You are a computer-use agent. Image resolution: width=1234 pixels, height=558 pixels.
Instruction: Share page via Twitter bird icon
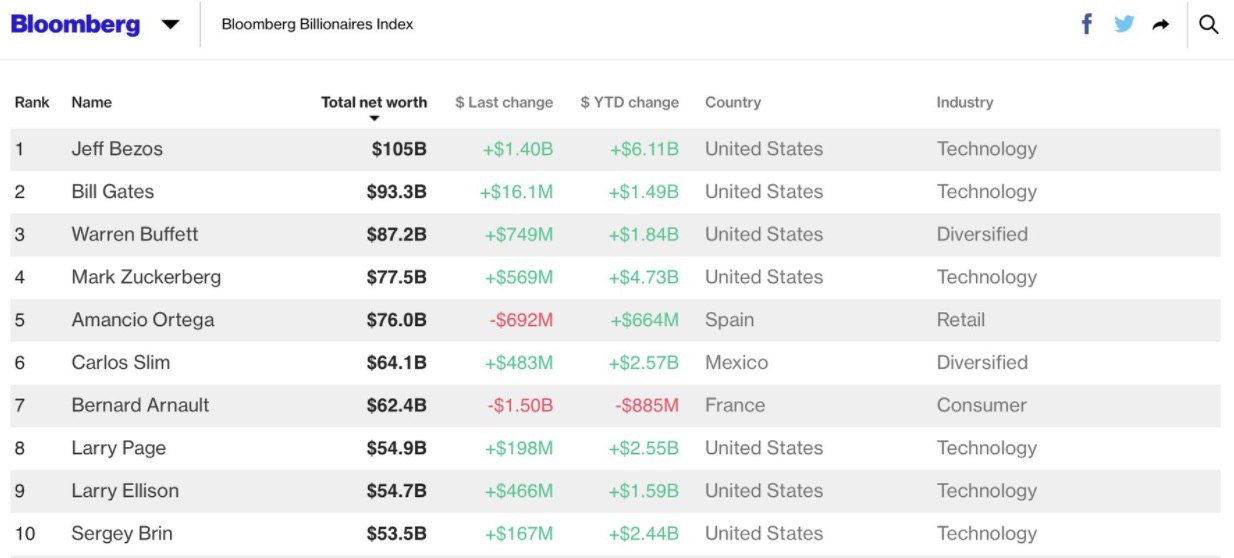[1124, 24]
